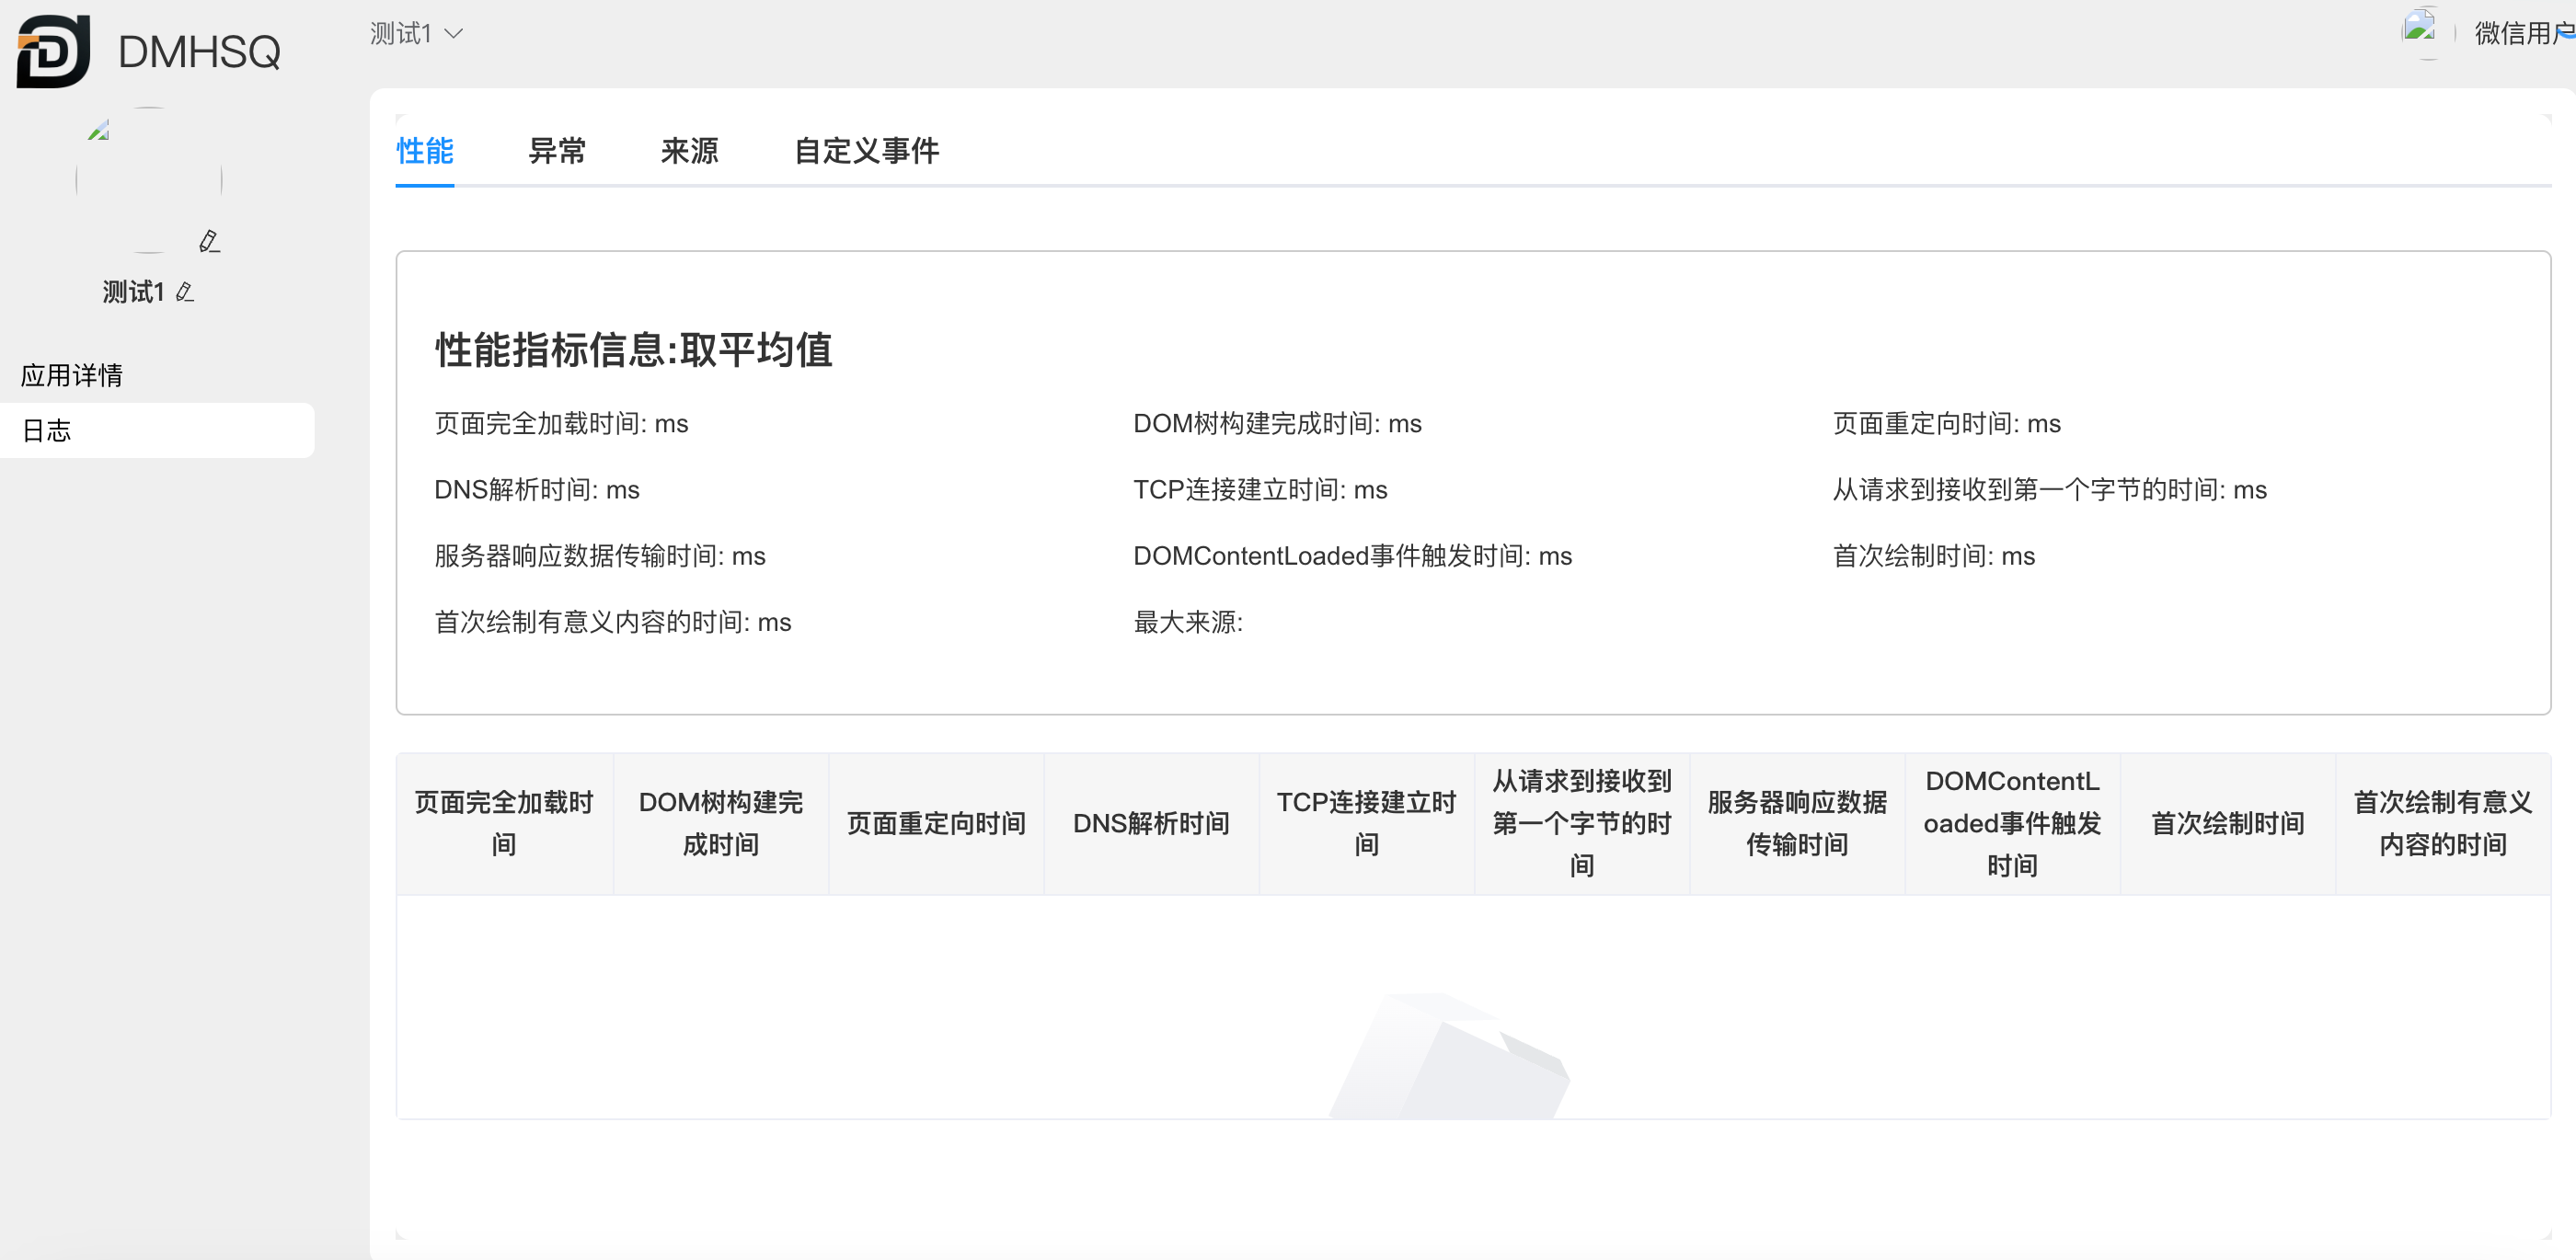Switch to the 异常 tab
The height and width of the screenshot is (1260, 2576).
556,151
